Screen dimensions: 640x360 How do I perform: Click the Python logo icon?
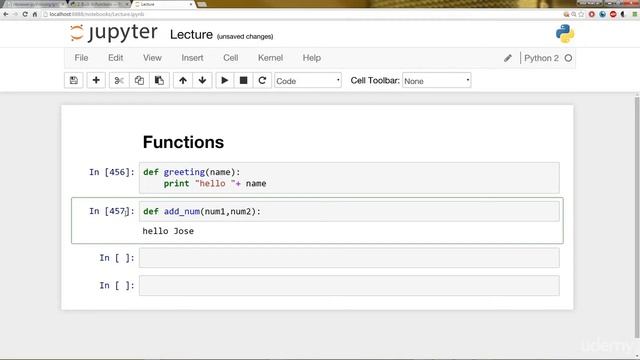coord(565,33)
